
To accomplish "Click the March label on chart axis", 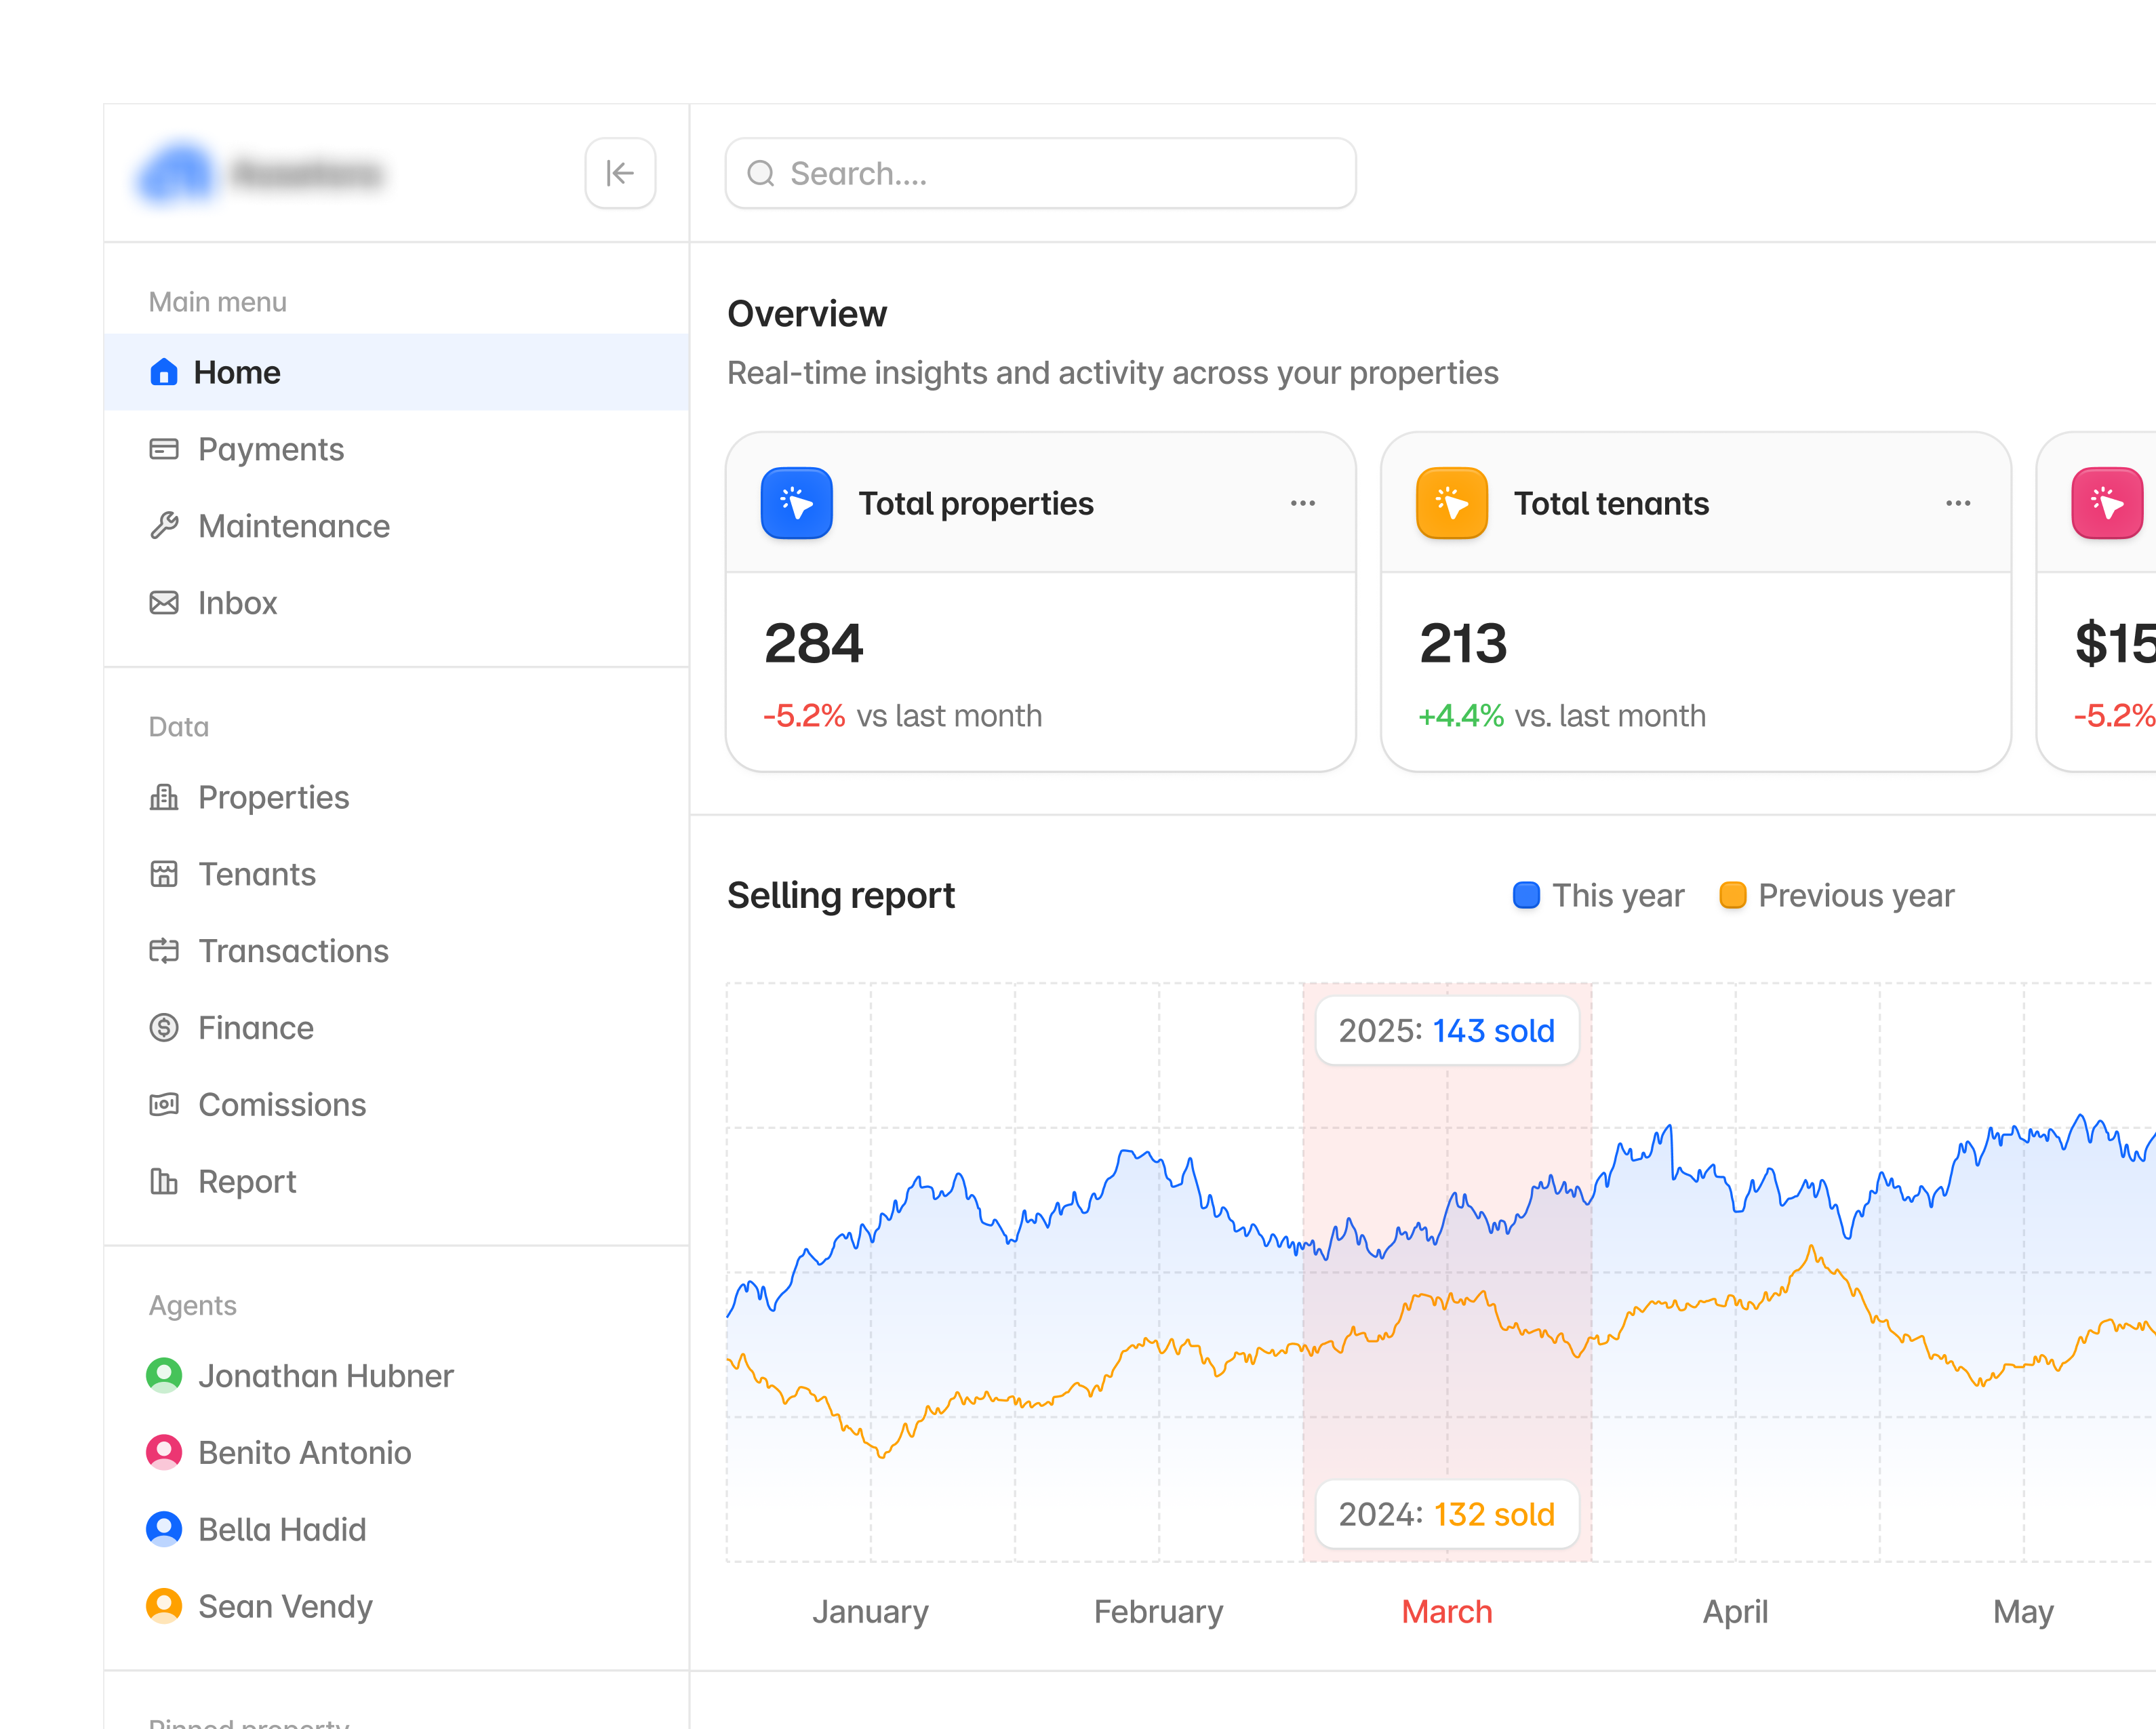I will click(1447, 1612).
